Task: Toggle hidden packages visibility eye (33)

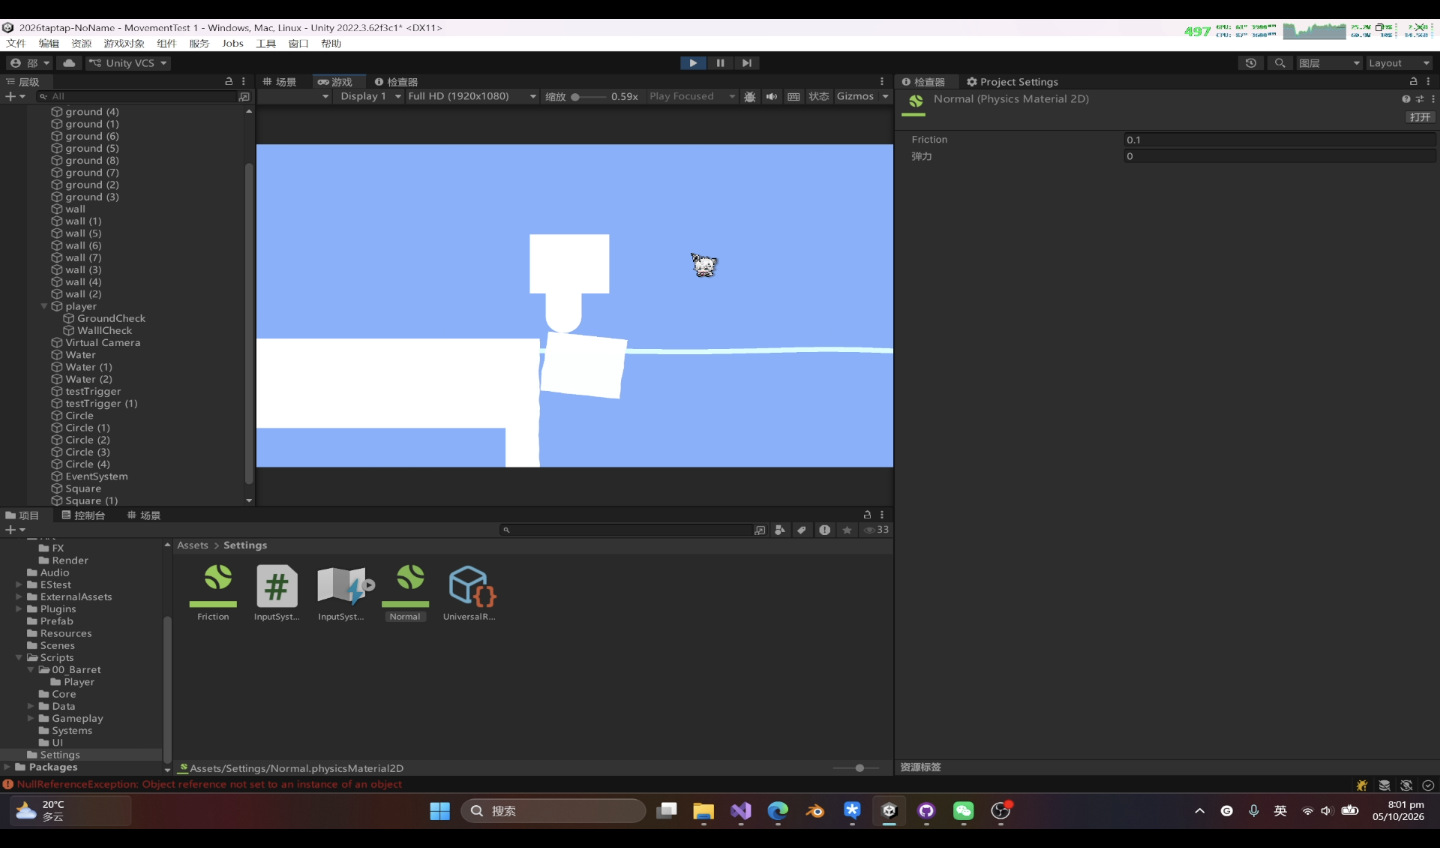Action: tap(876, 530)
